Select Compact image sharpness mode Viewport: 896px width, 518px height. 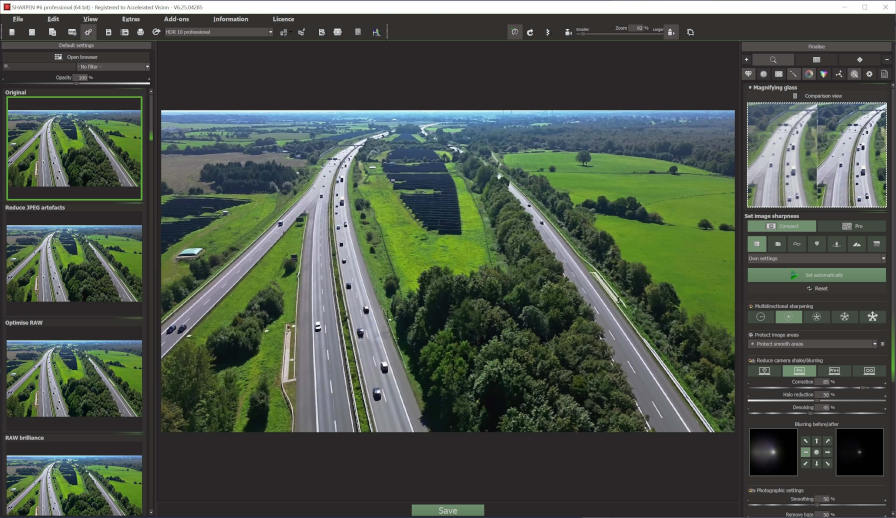(x=781, y=226)
